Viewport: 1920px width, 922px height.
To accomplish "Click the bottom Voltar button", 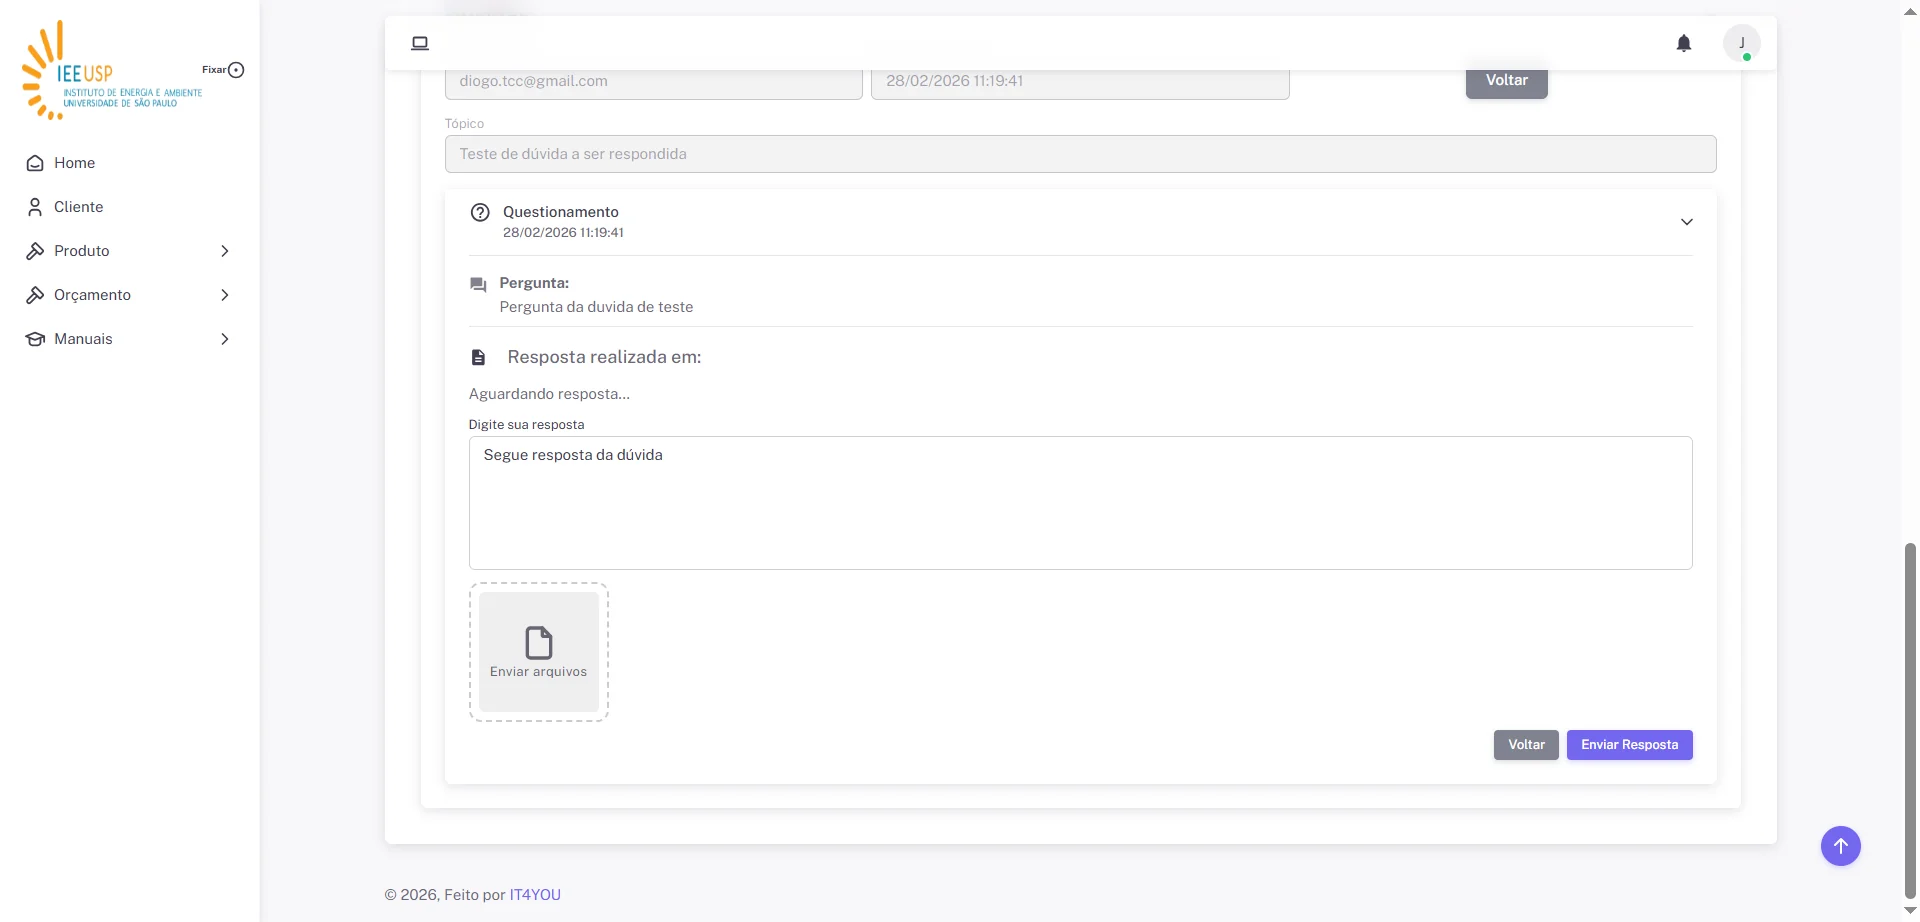I will coord(1526,745).
